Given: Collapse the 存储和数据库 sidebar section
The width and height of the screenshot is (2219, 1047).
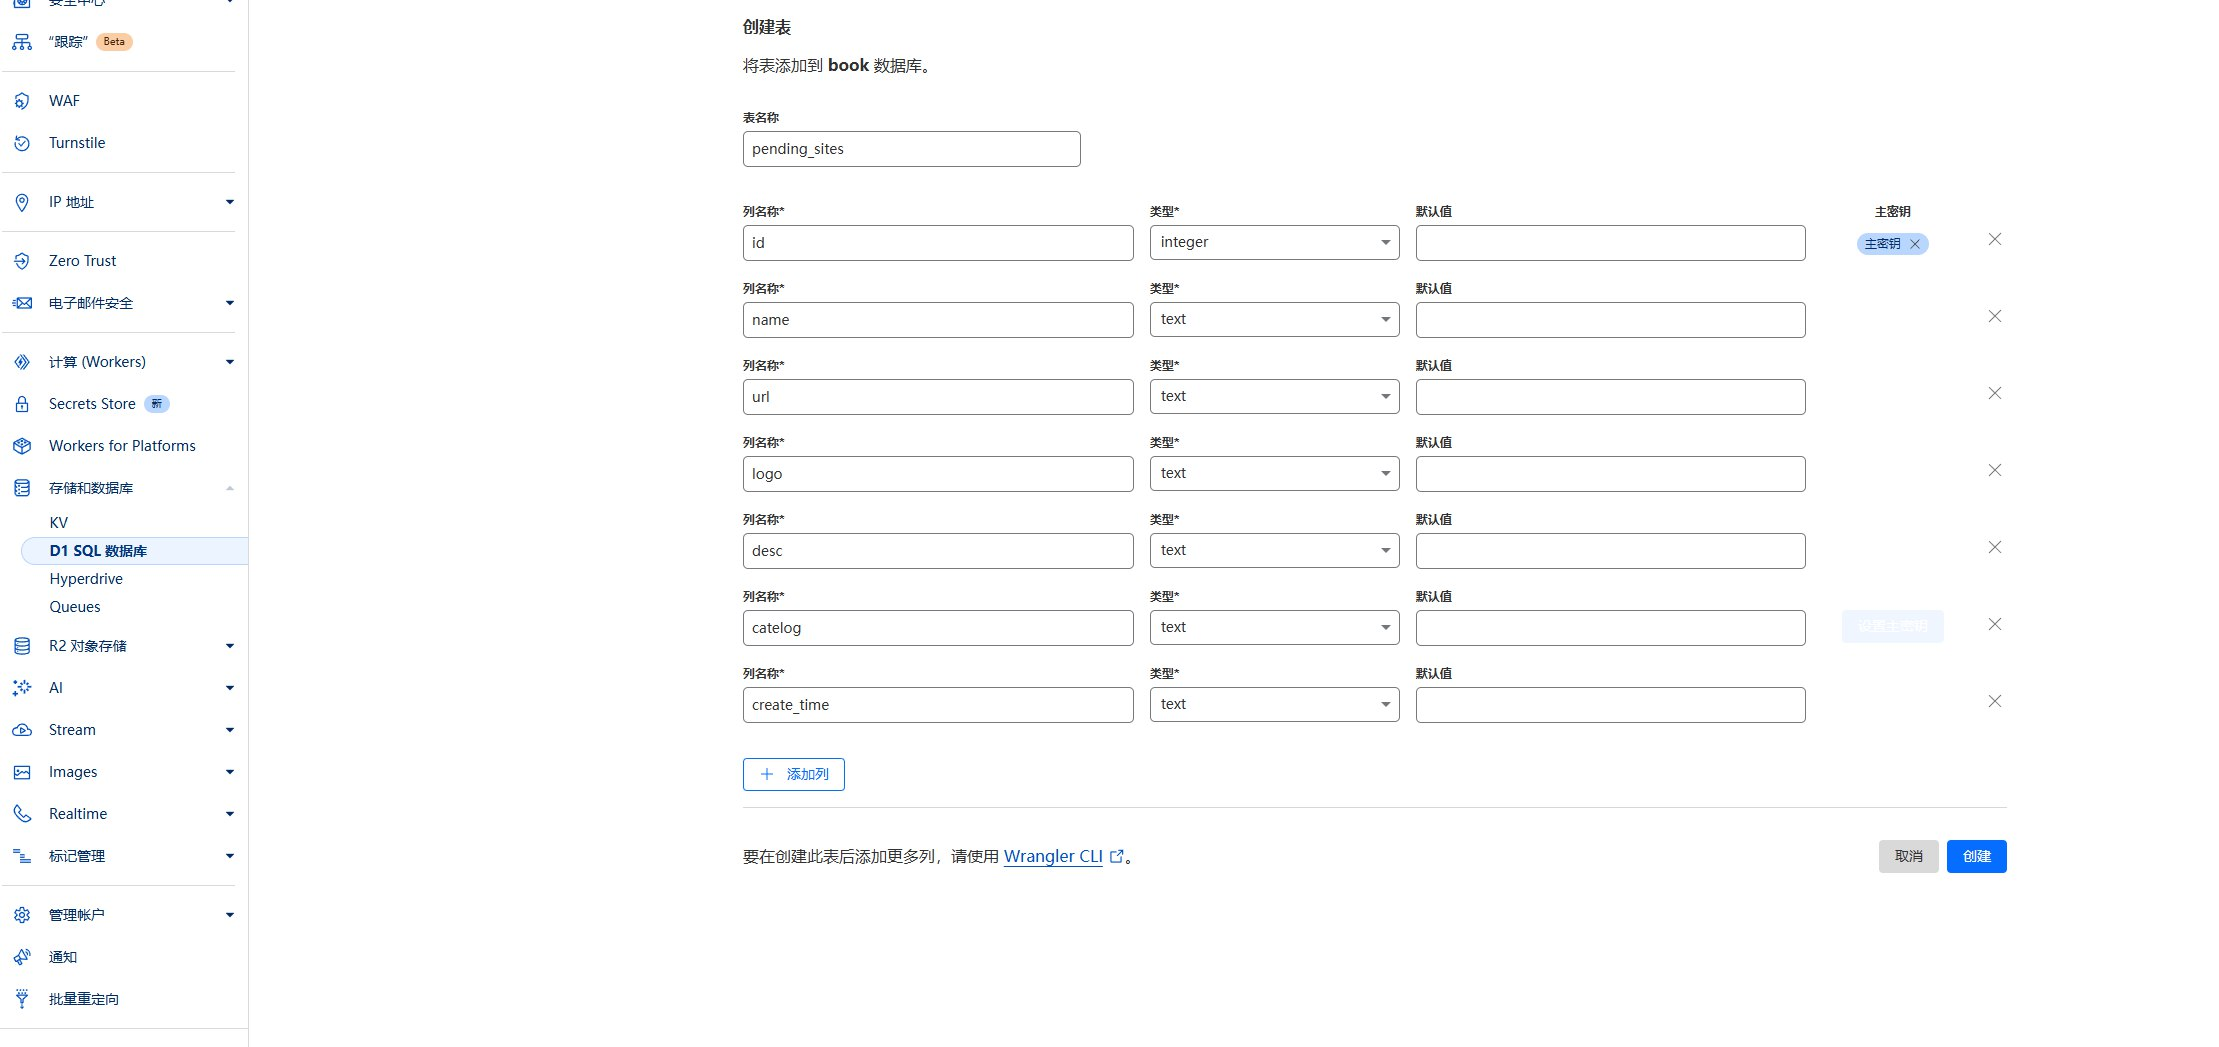Looking at the screenshot, I should pyautogui.click(x=229, y=488).
